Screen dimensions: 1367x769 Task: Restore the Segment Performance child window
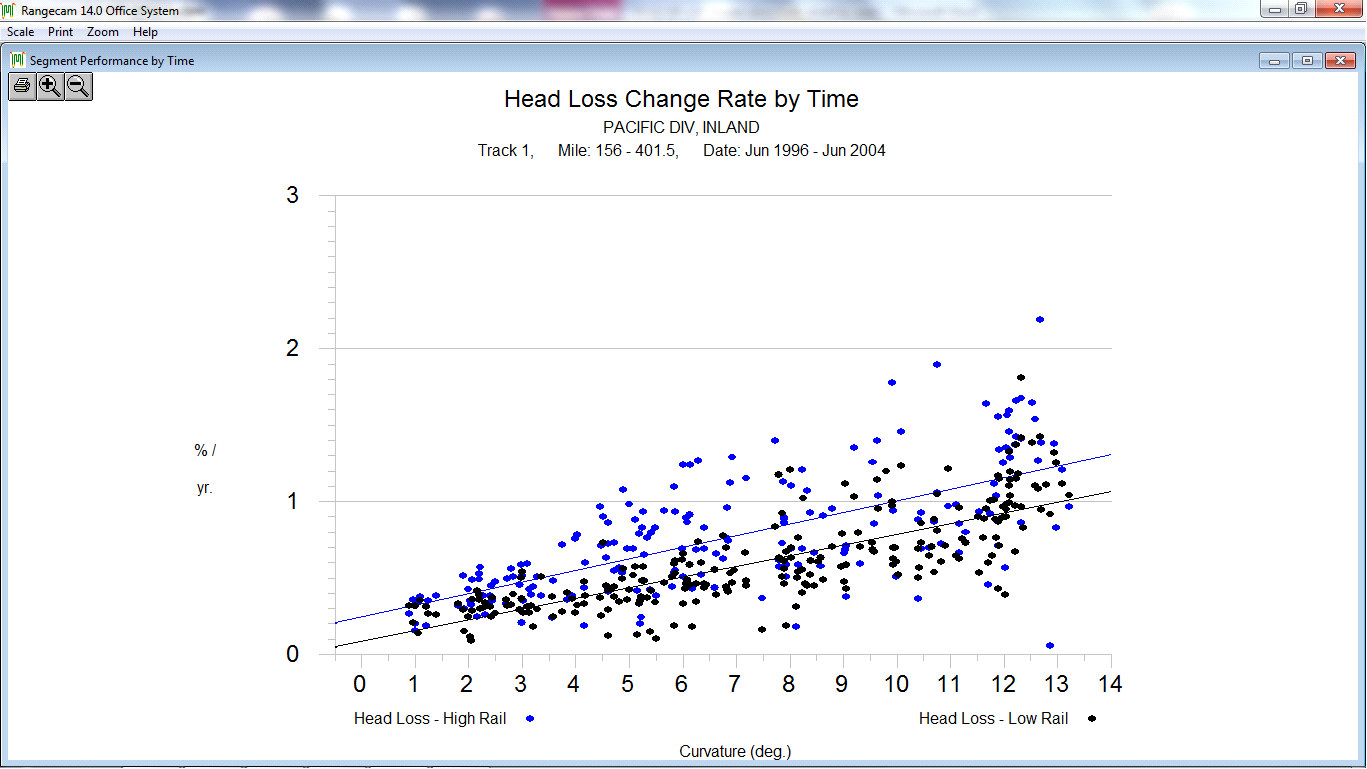coord(1306,61)
